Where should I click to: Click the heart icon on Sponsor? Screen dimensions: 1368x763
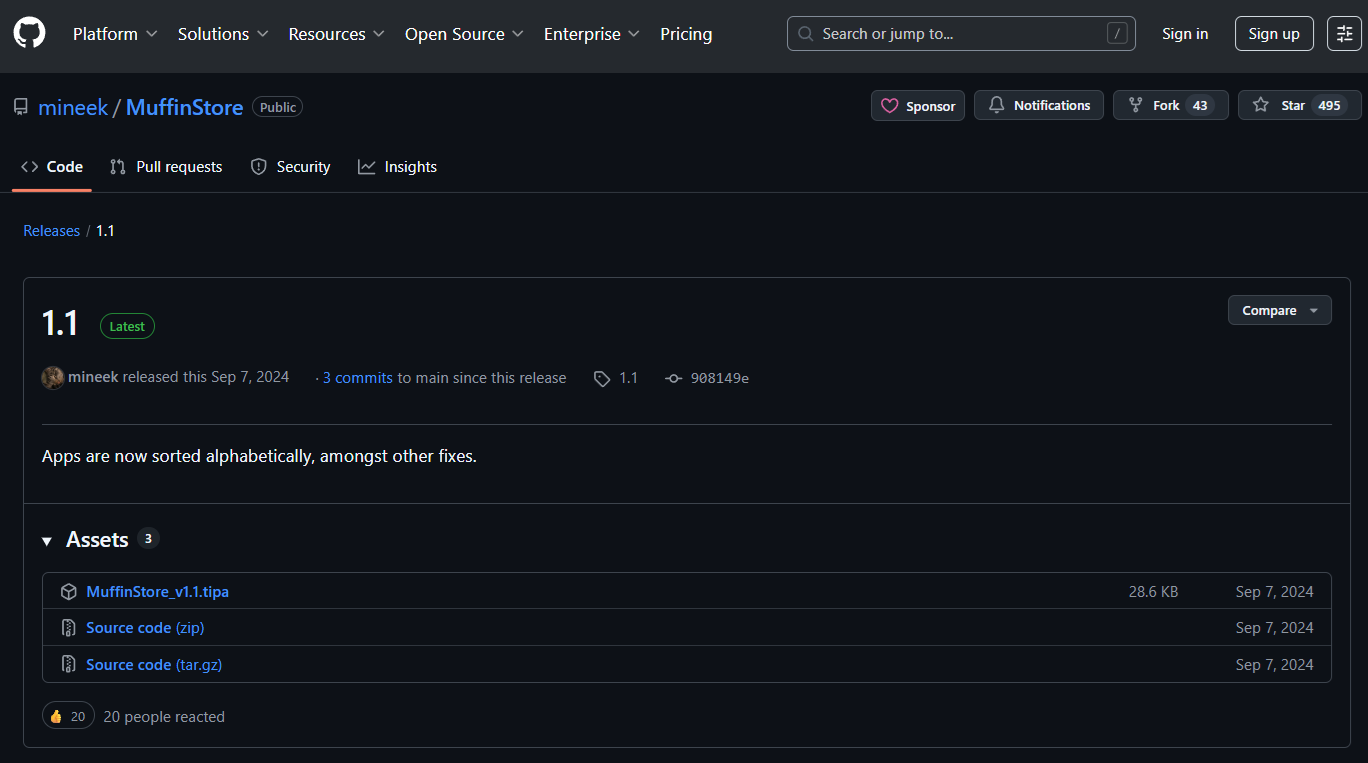pyautogui.click(x=889, y=106)
